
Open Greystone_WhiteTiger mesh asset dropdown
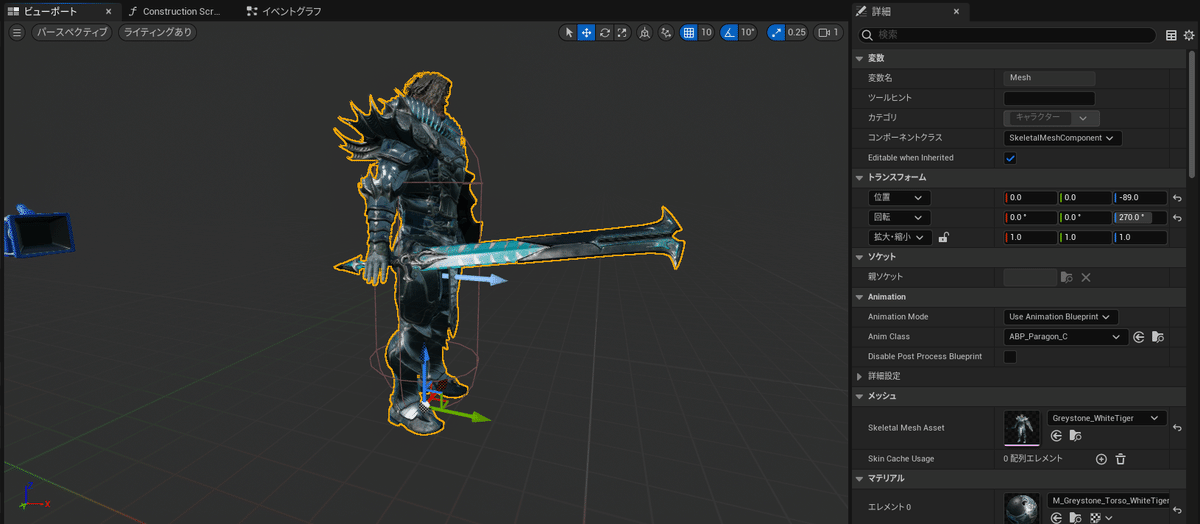click(1107, 418)
